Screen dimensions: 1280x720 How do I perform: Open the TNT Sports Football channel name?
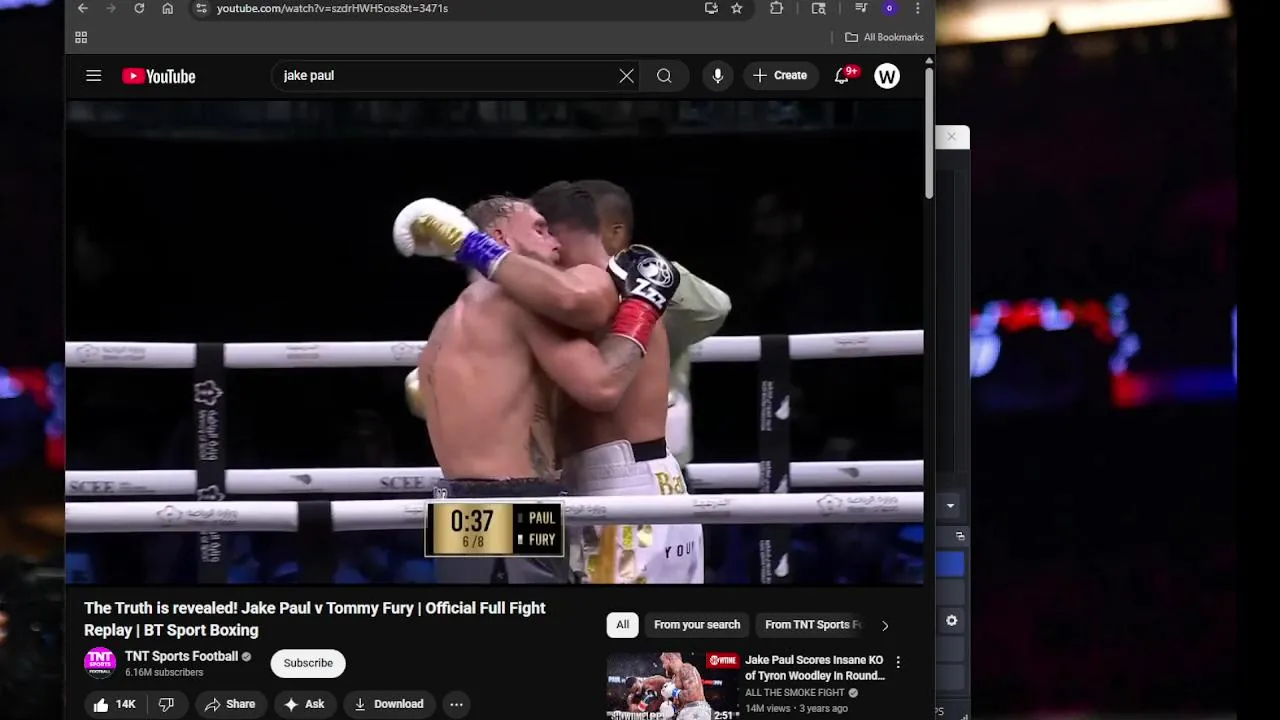click(181, 656)
